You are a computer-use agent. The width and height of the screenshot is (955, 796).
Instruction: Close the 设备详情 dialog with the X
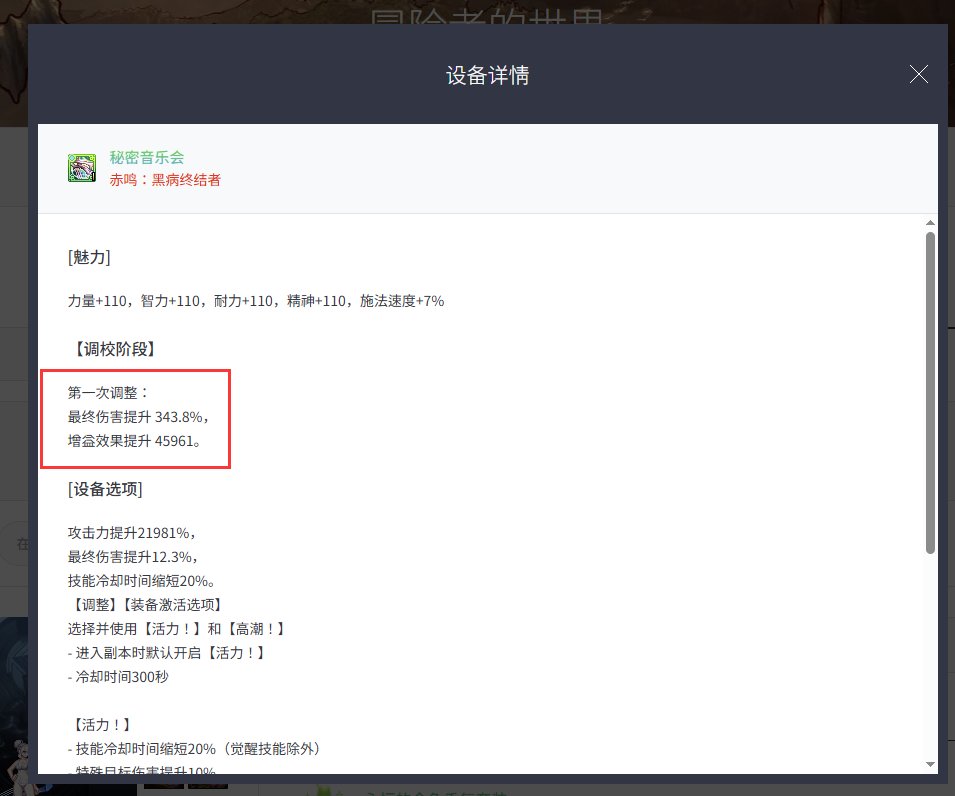tap(918, 74)
